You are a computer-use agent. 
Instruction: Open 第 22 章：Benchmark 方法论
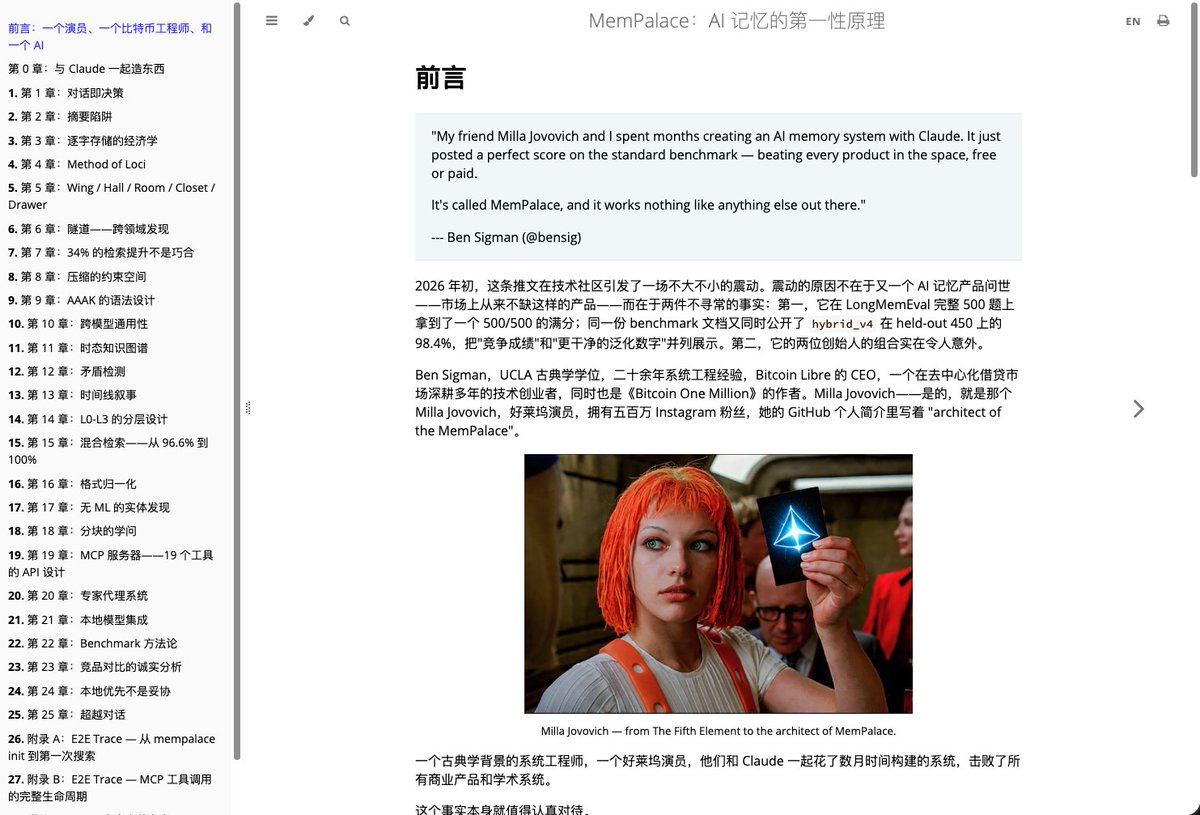click(93, 643)
